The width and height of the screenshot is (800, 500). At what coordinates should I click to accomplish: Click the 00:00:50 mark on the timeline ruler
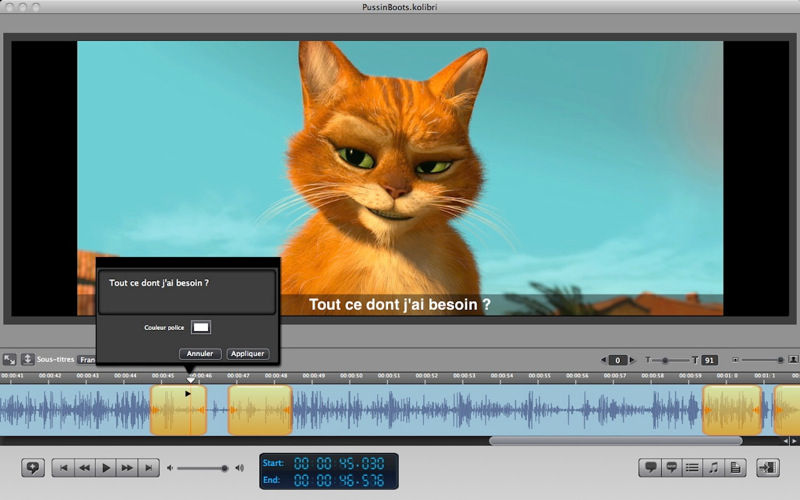pyautogui.click(x=352, y=376)
